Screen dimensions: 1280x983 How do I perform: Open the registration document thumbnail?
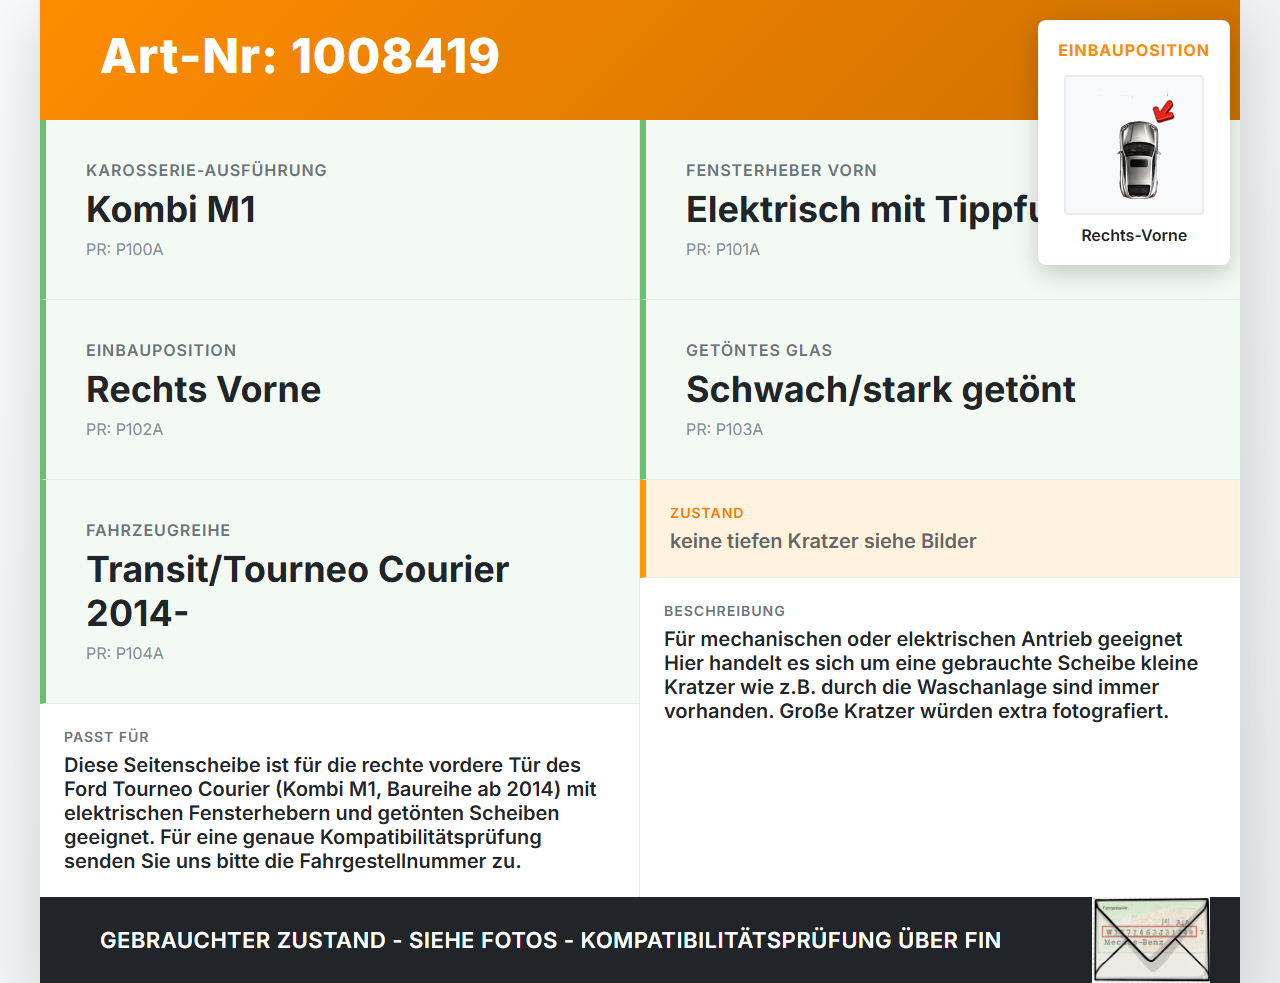coord(1151,939)
